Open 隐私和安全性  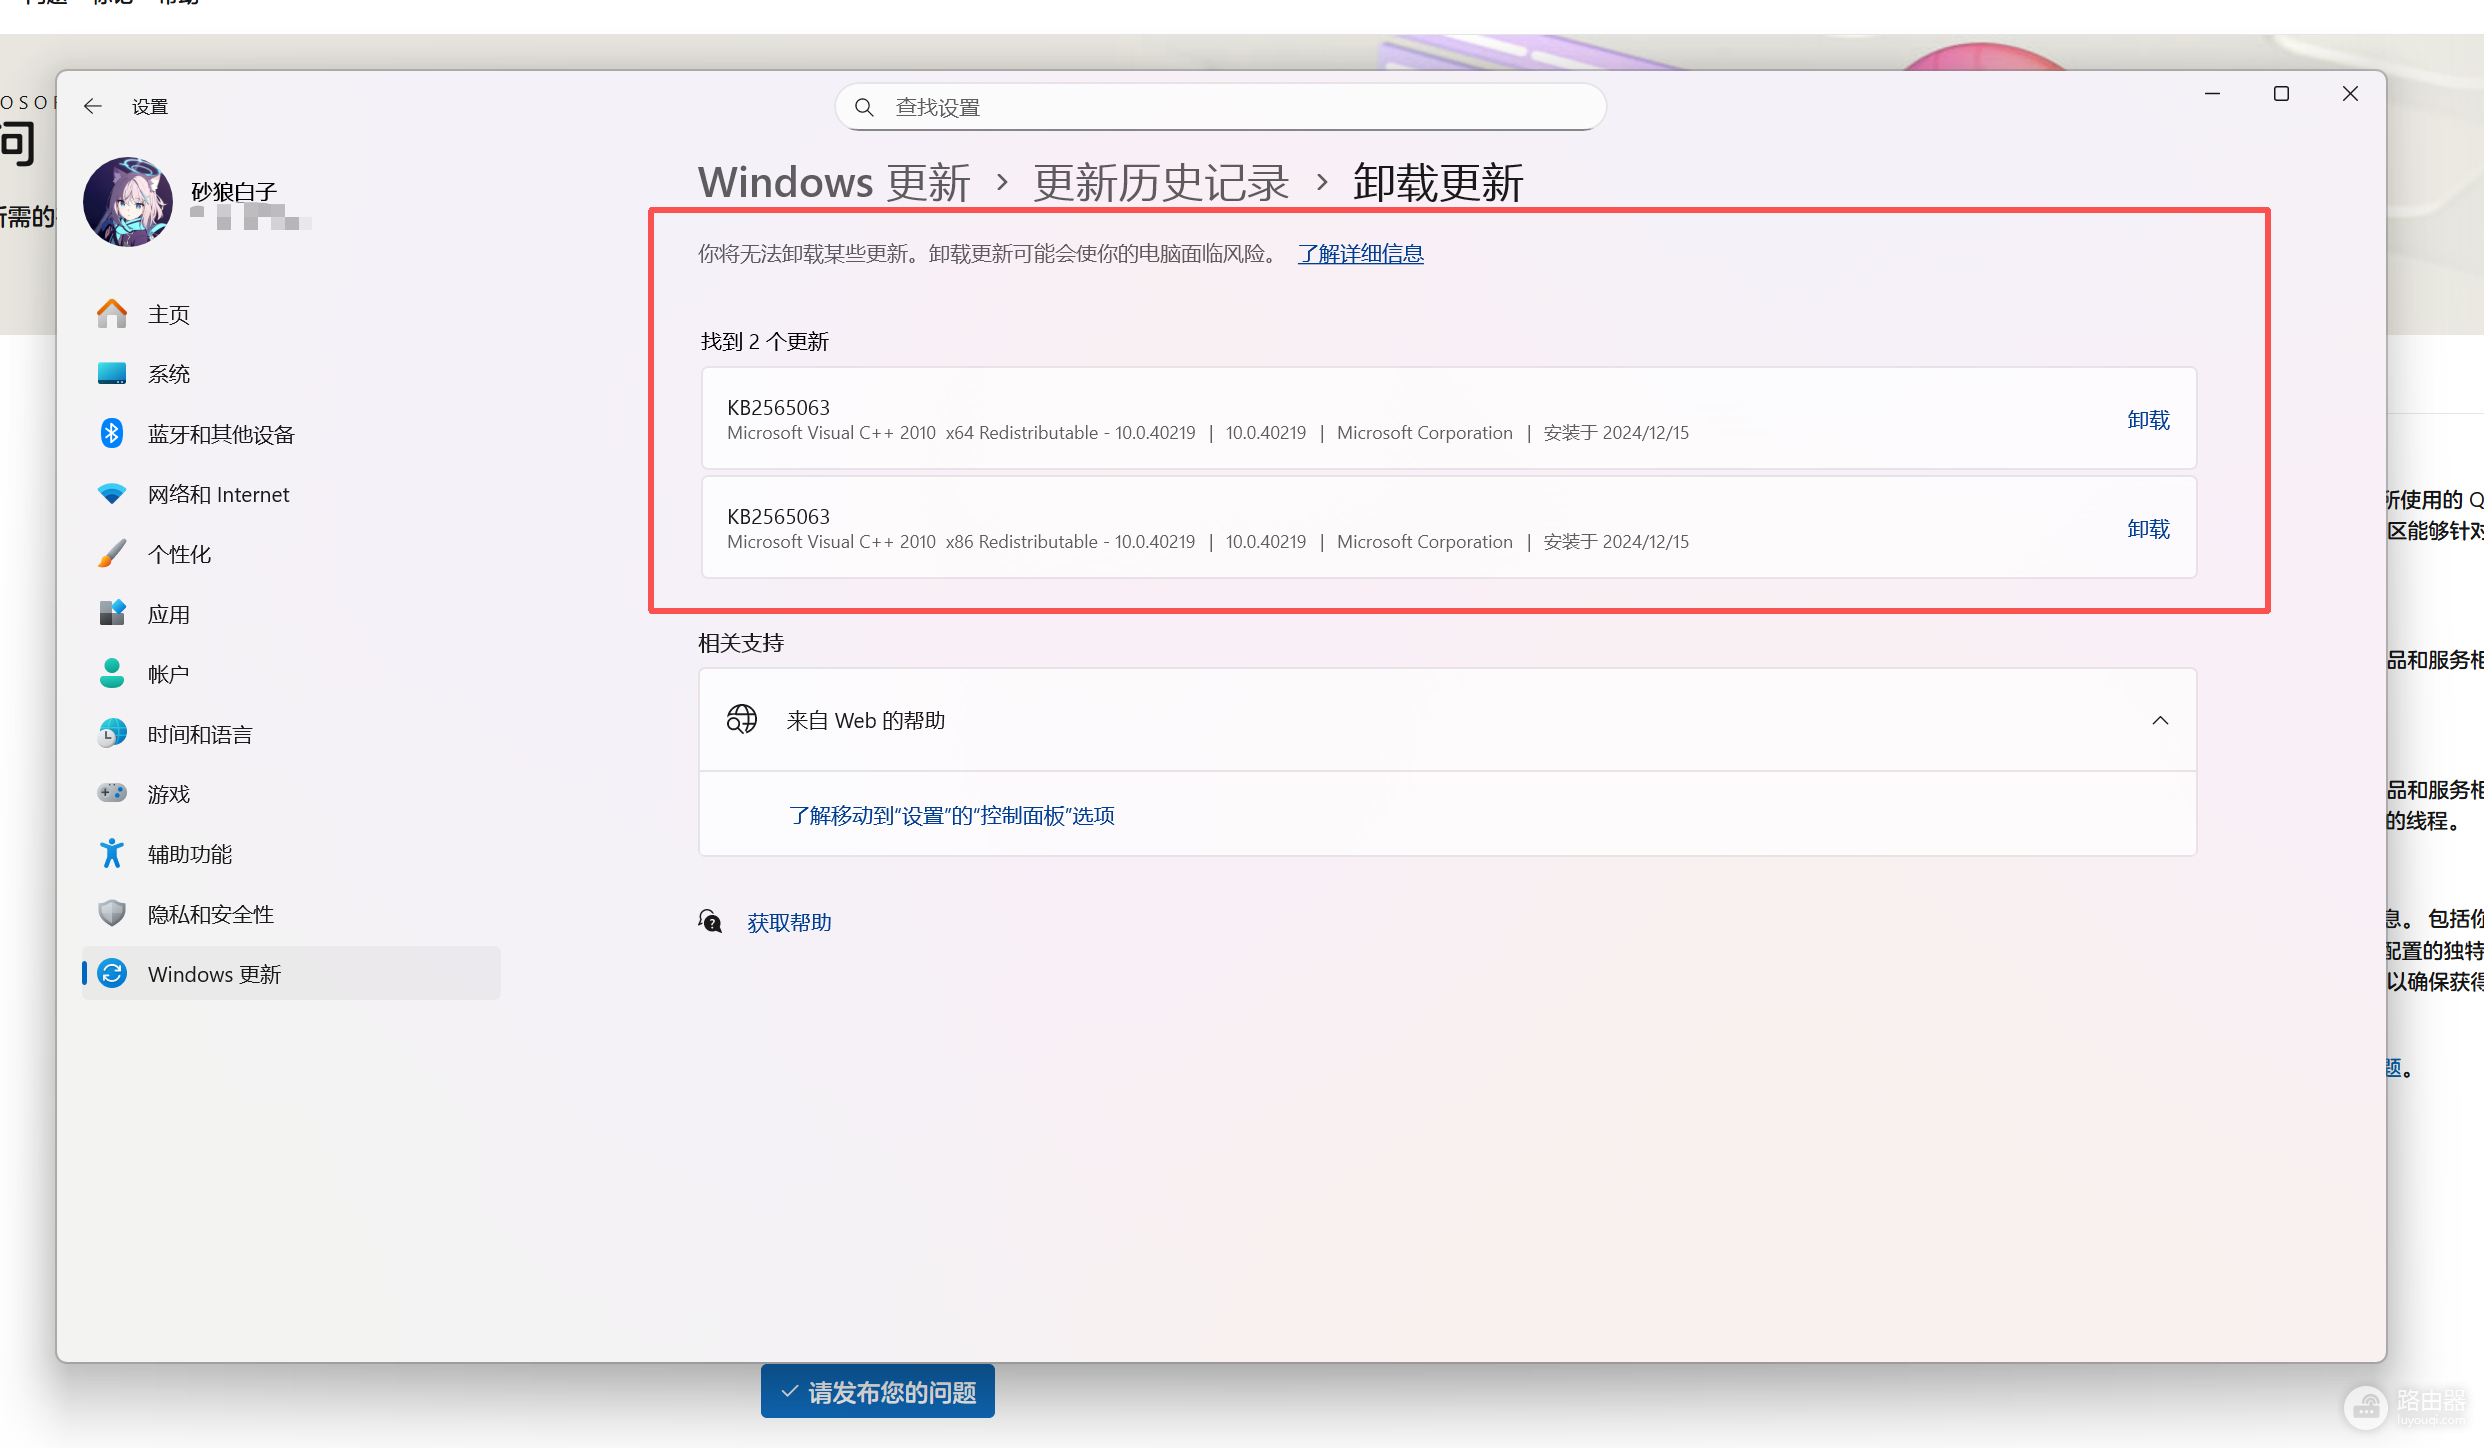click(x=291, y=914)
